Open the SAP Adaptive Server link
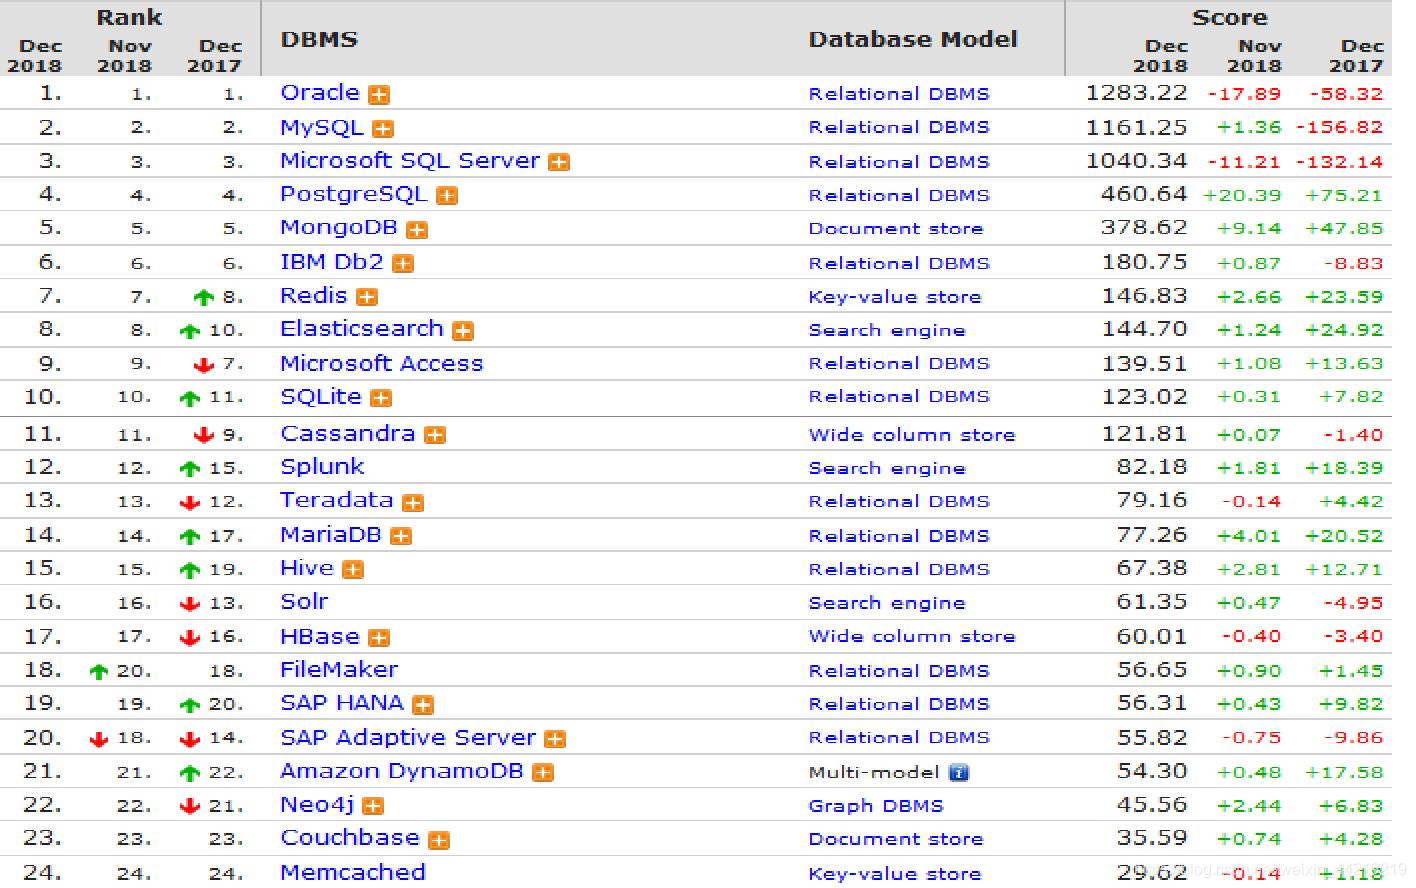This screenshot has width=1416, height=888. (x=408, y=737)
